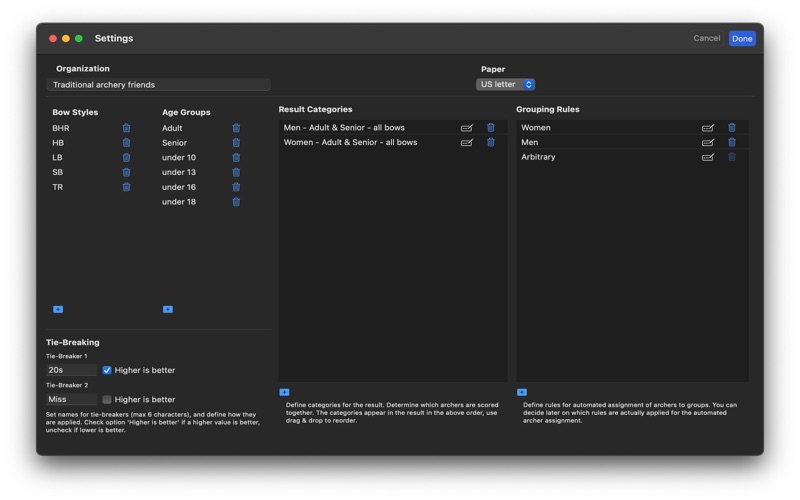The height and width of the screenshot is (500, 800).
Task: Focus the Tie-Breaker 2 name field
Action: click(x=71, y=399)
